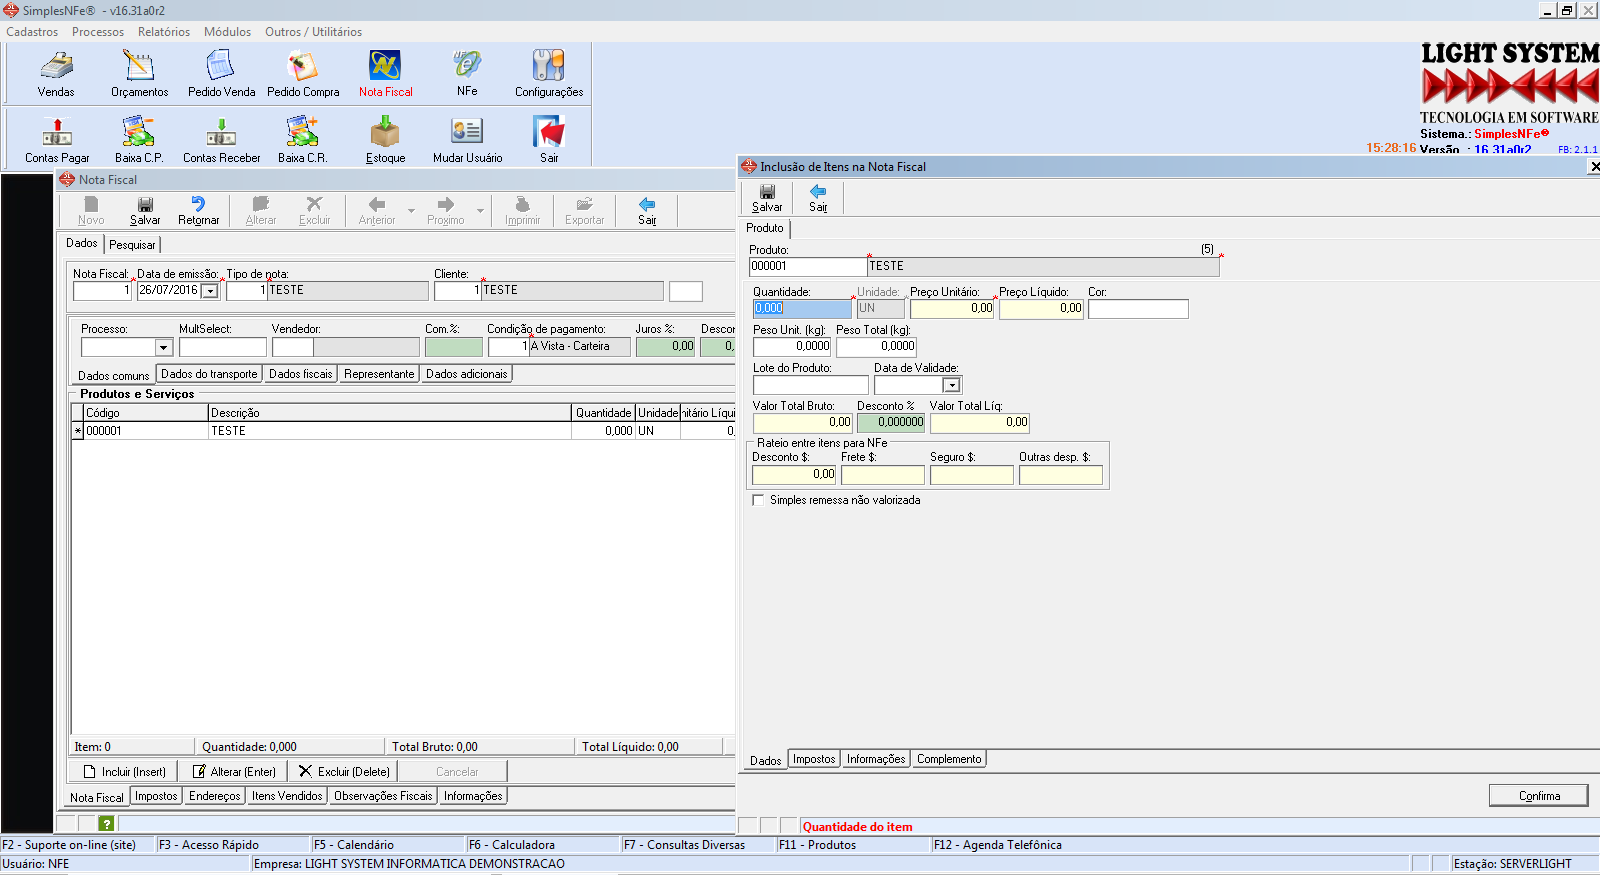This screenshot has width=1600, height=875.
Task: Click Sair in Inclusão de Itens window
Action: click(x=818, y=198)
